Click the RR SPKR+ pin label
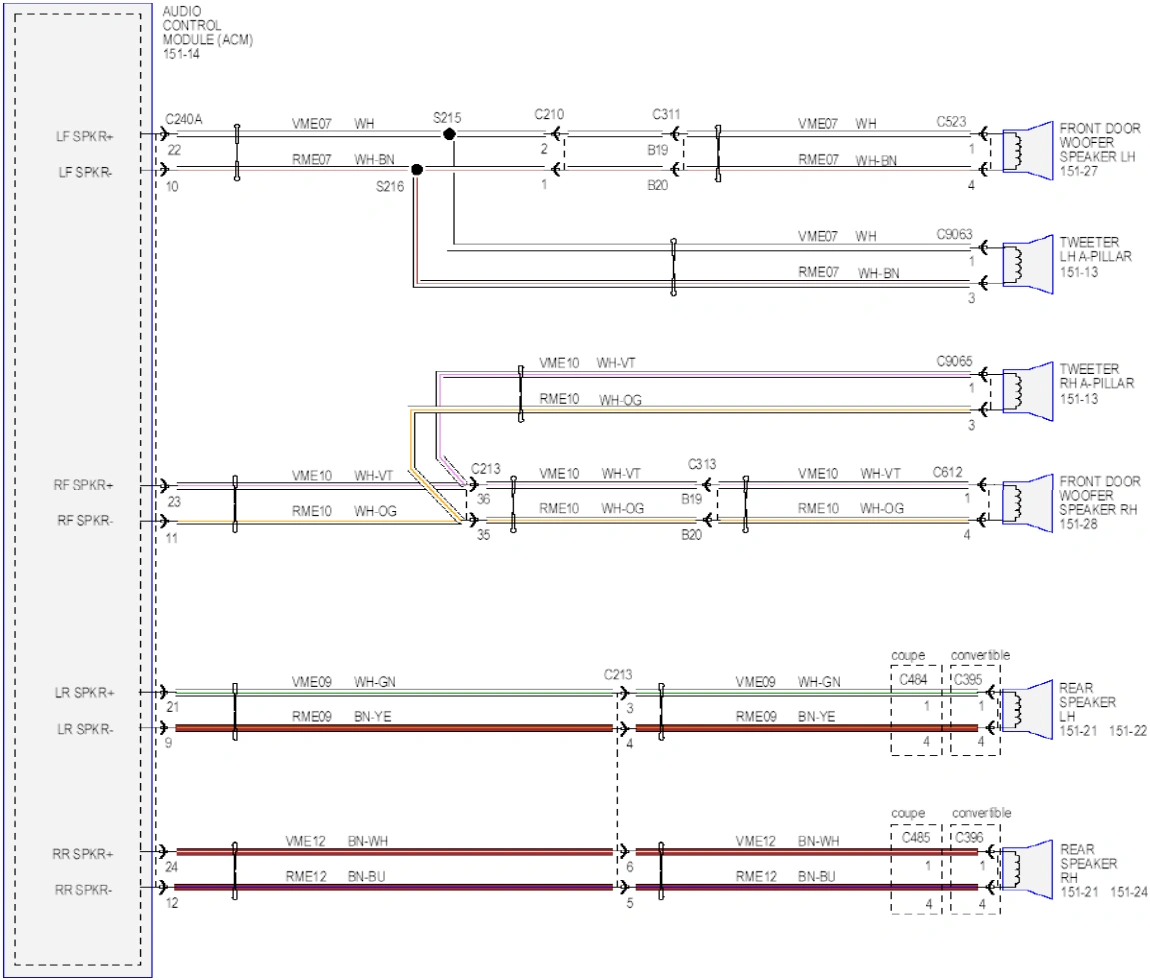The width and height of the screenshot is (1150, 980). 83,854
